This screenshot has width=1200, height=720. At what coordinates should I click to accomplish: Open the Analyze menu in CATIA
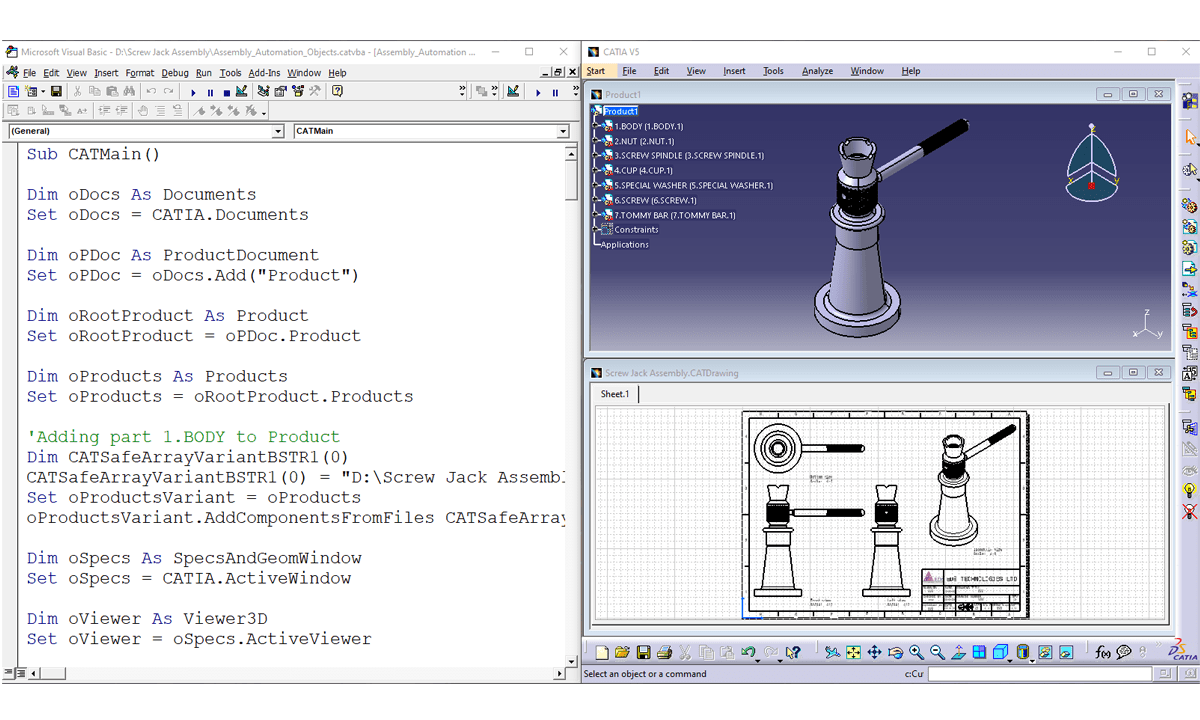click(x=817, y=70)
